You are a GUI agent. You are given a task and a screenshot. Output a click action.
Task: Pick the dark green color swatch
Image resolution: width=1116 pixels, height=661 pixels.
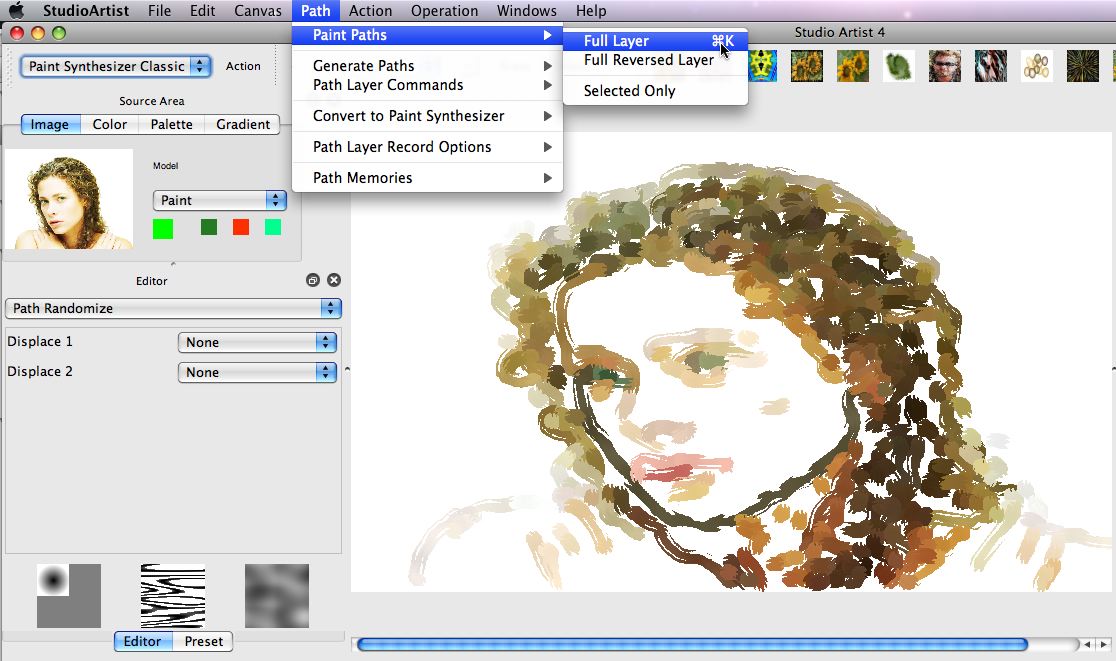209,227
